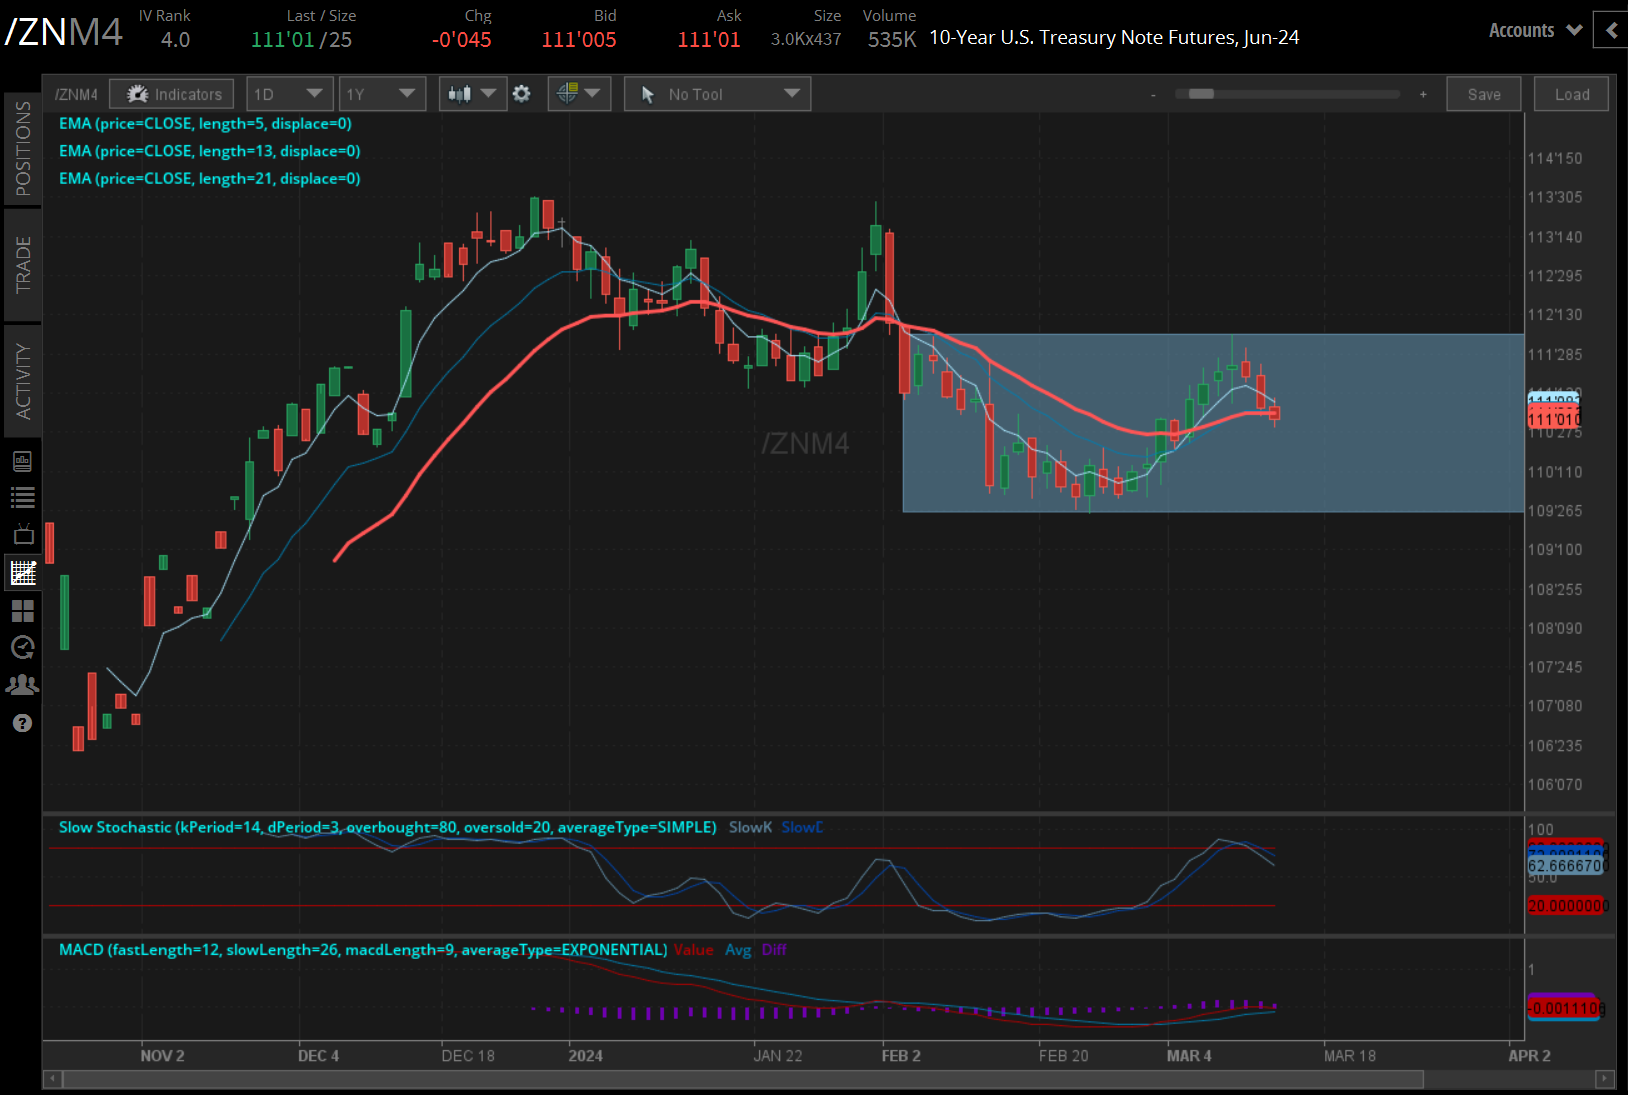Click the MACD study label
Image resolution: width=1628 pixels, height=1095 pixels.
363,950
